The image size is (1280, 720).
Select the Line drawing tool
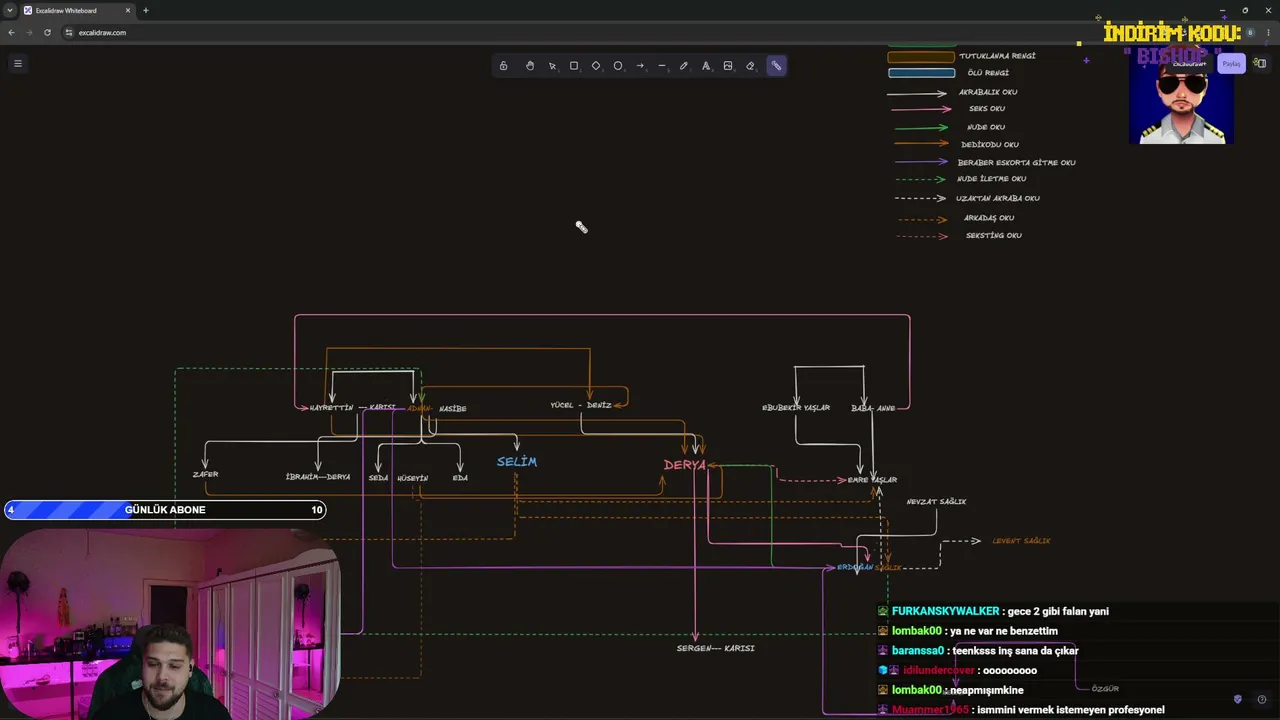(x=662, y=66)
